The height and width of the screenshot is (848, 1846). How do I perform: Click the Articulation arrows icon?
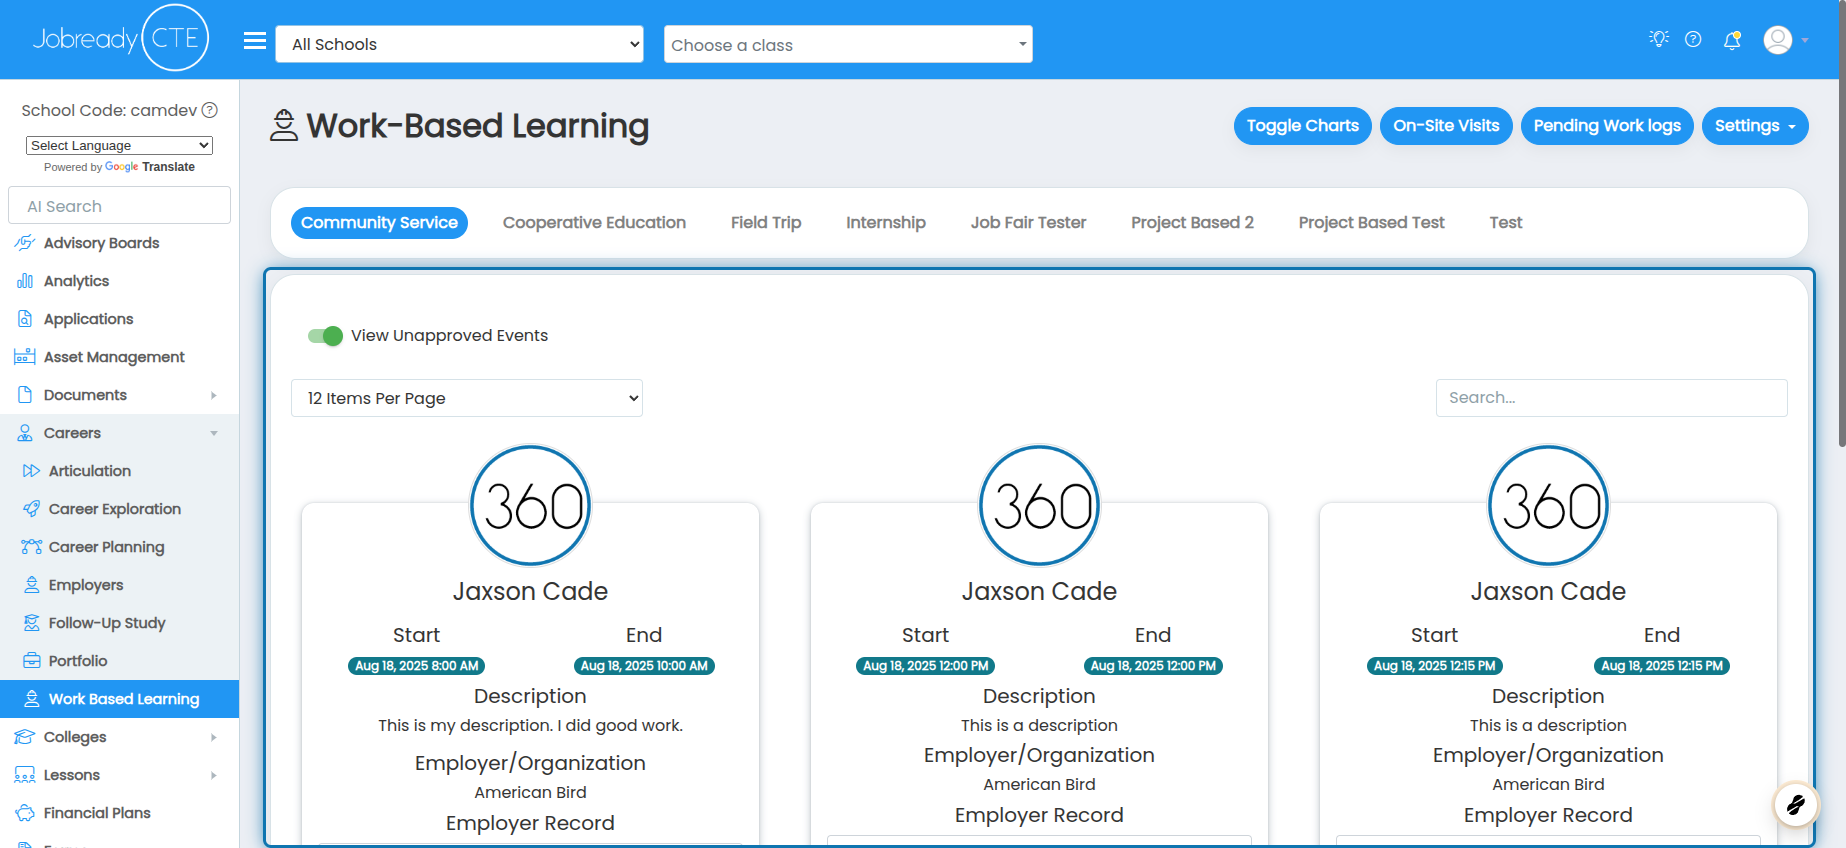[31, 471]
